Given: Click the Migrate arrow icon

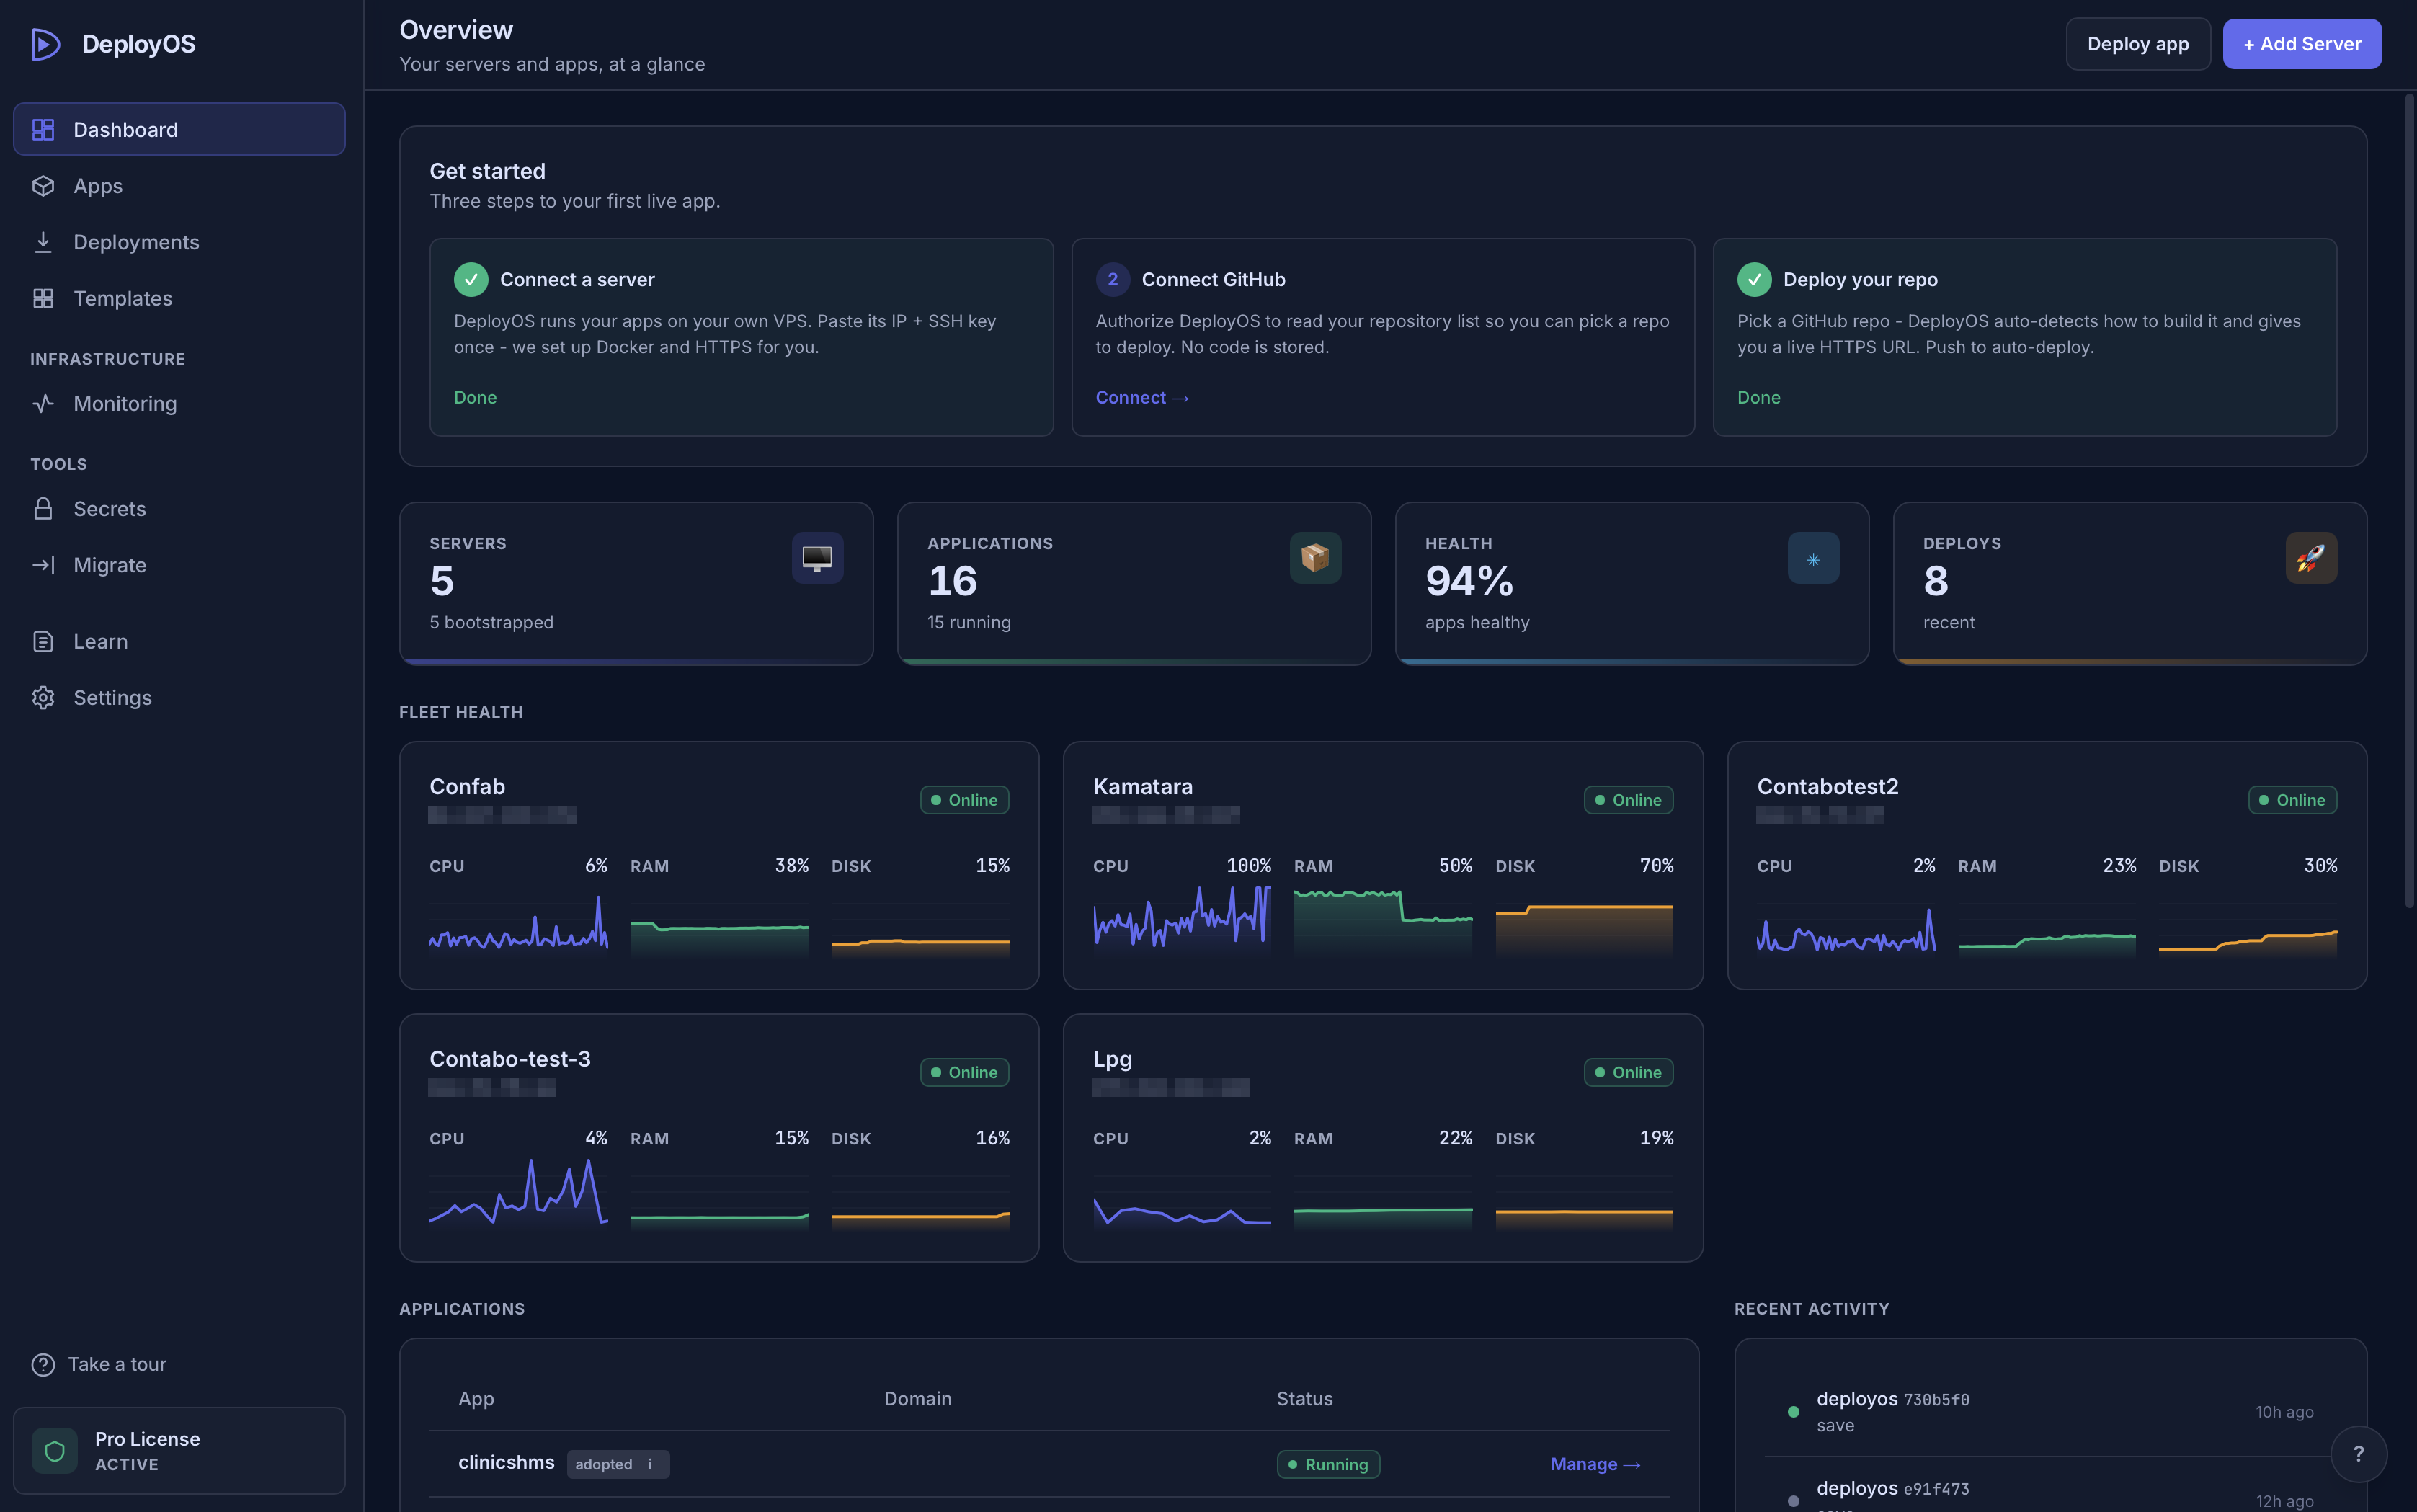Looking at the screenshot, I should coord(43,565).
